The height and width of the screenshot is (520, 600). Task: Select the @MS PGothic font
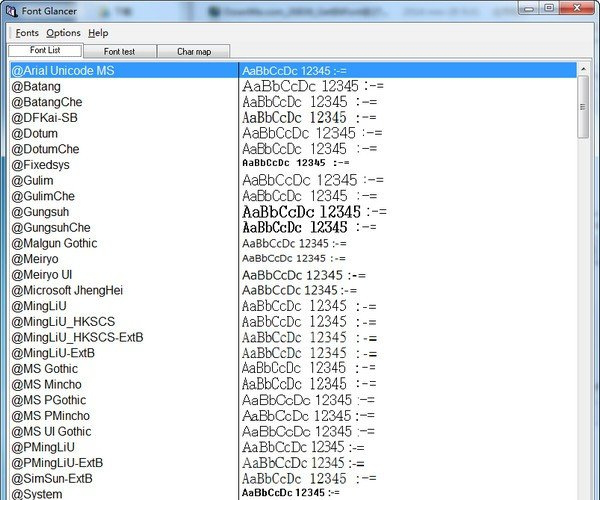point(49,400)
